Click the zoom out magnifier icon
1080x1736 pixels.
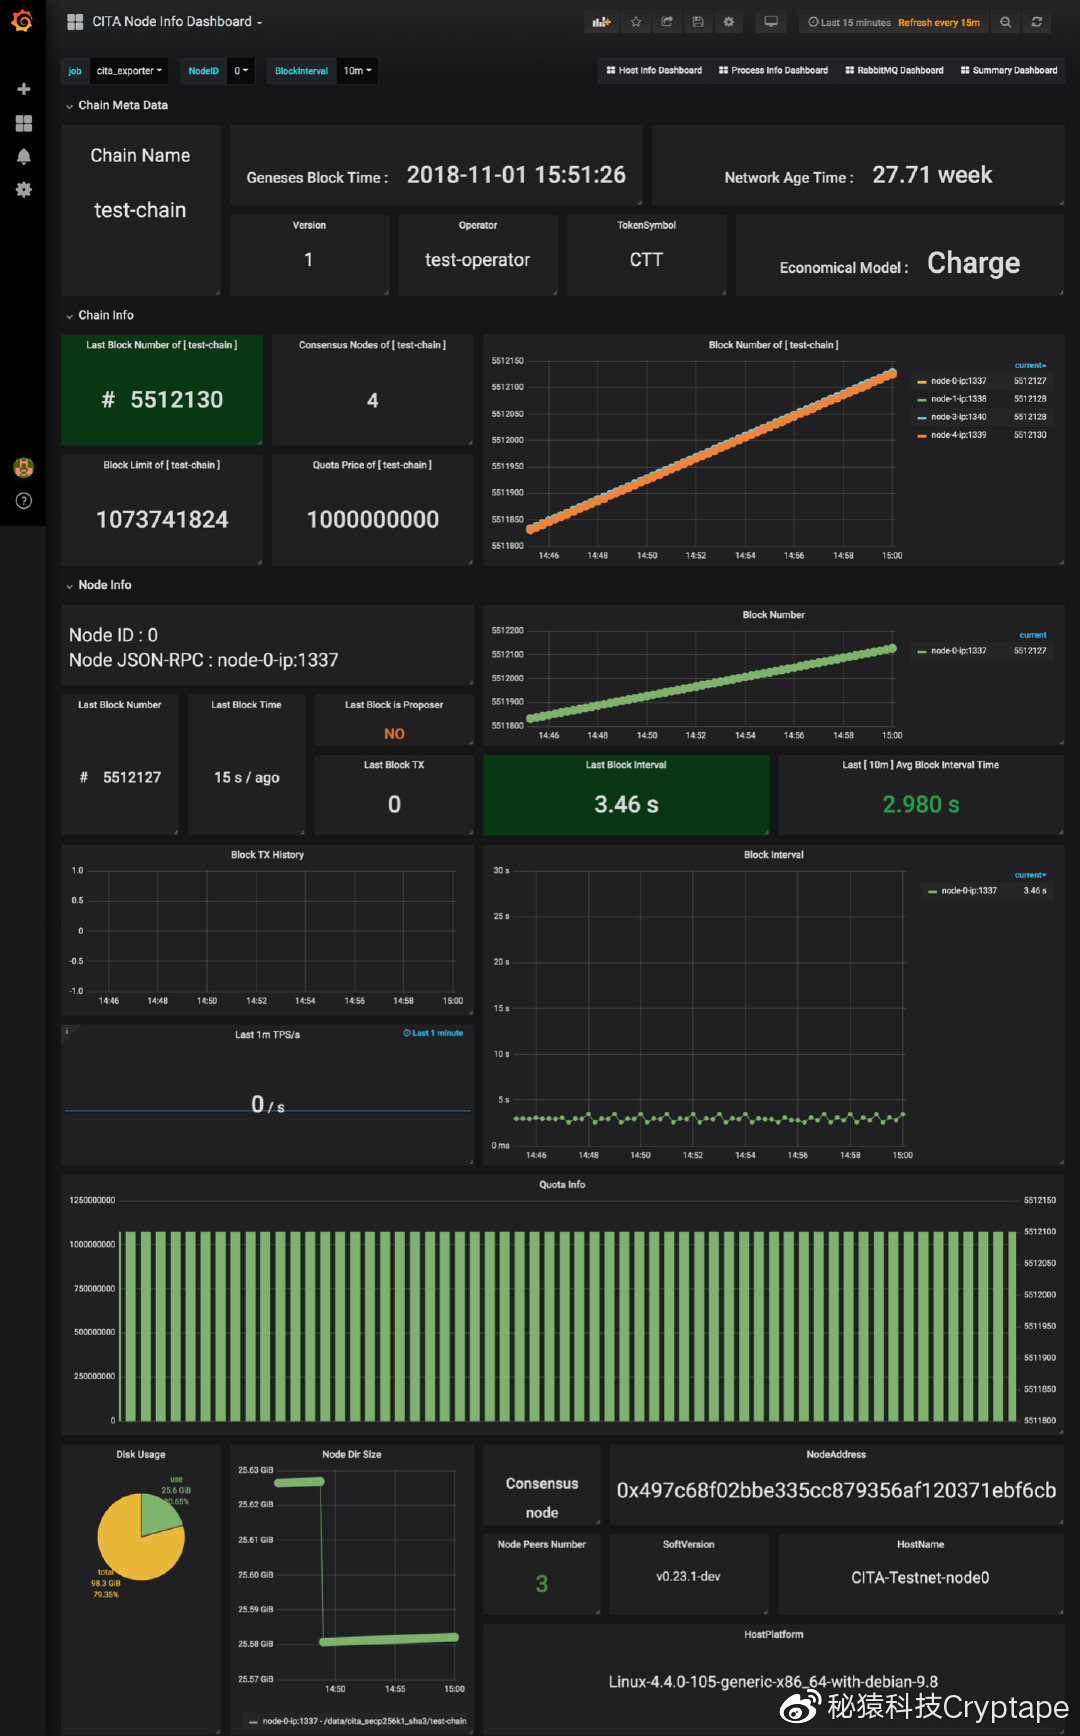pos(1006,22)
